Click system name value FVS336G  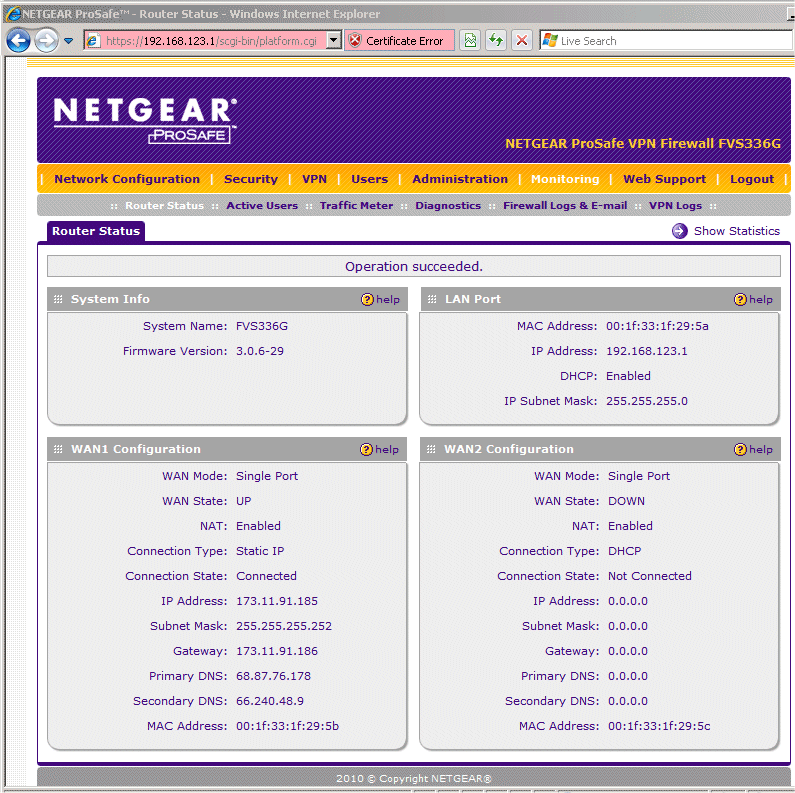coord(262,326)
